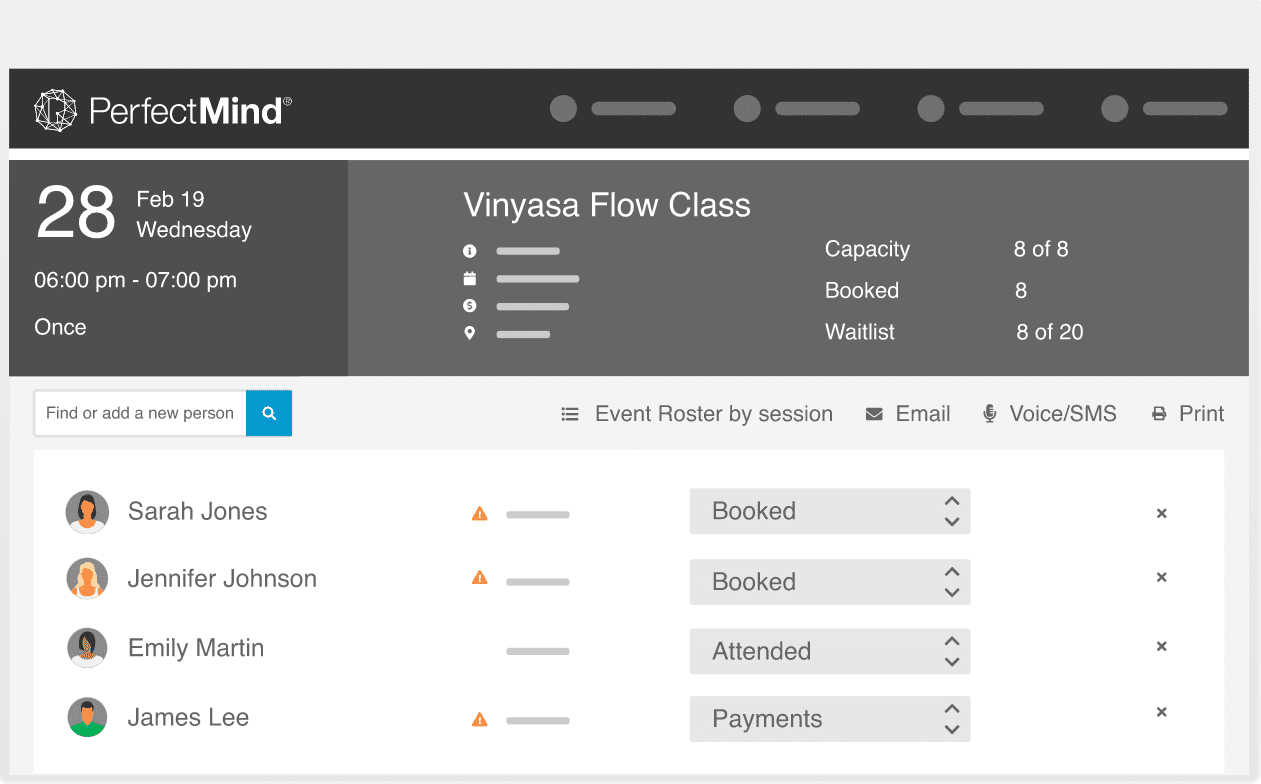This screenshot has width=1261, height=784.
Task: Click the blue search magnifier button
Action: [x=269, y=413]
